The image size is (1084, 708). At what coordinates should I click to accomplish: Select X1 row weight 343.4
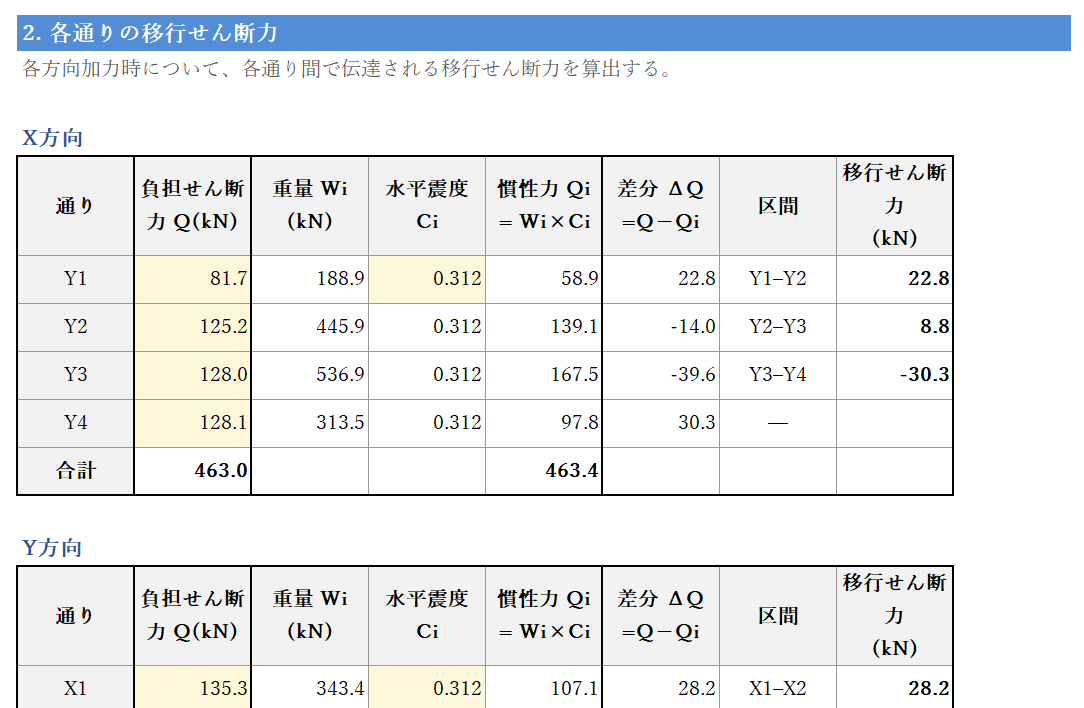(x=310, y=688)
